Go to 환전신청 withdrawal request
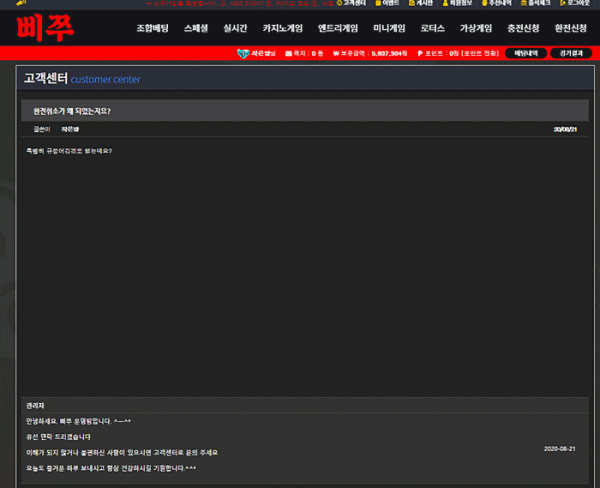 (571, 28)
